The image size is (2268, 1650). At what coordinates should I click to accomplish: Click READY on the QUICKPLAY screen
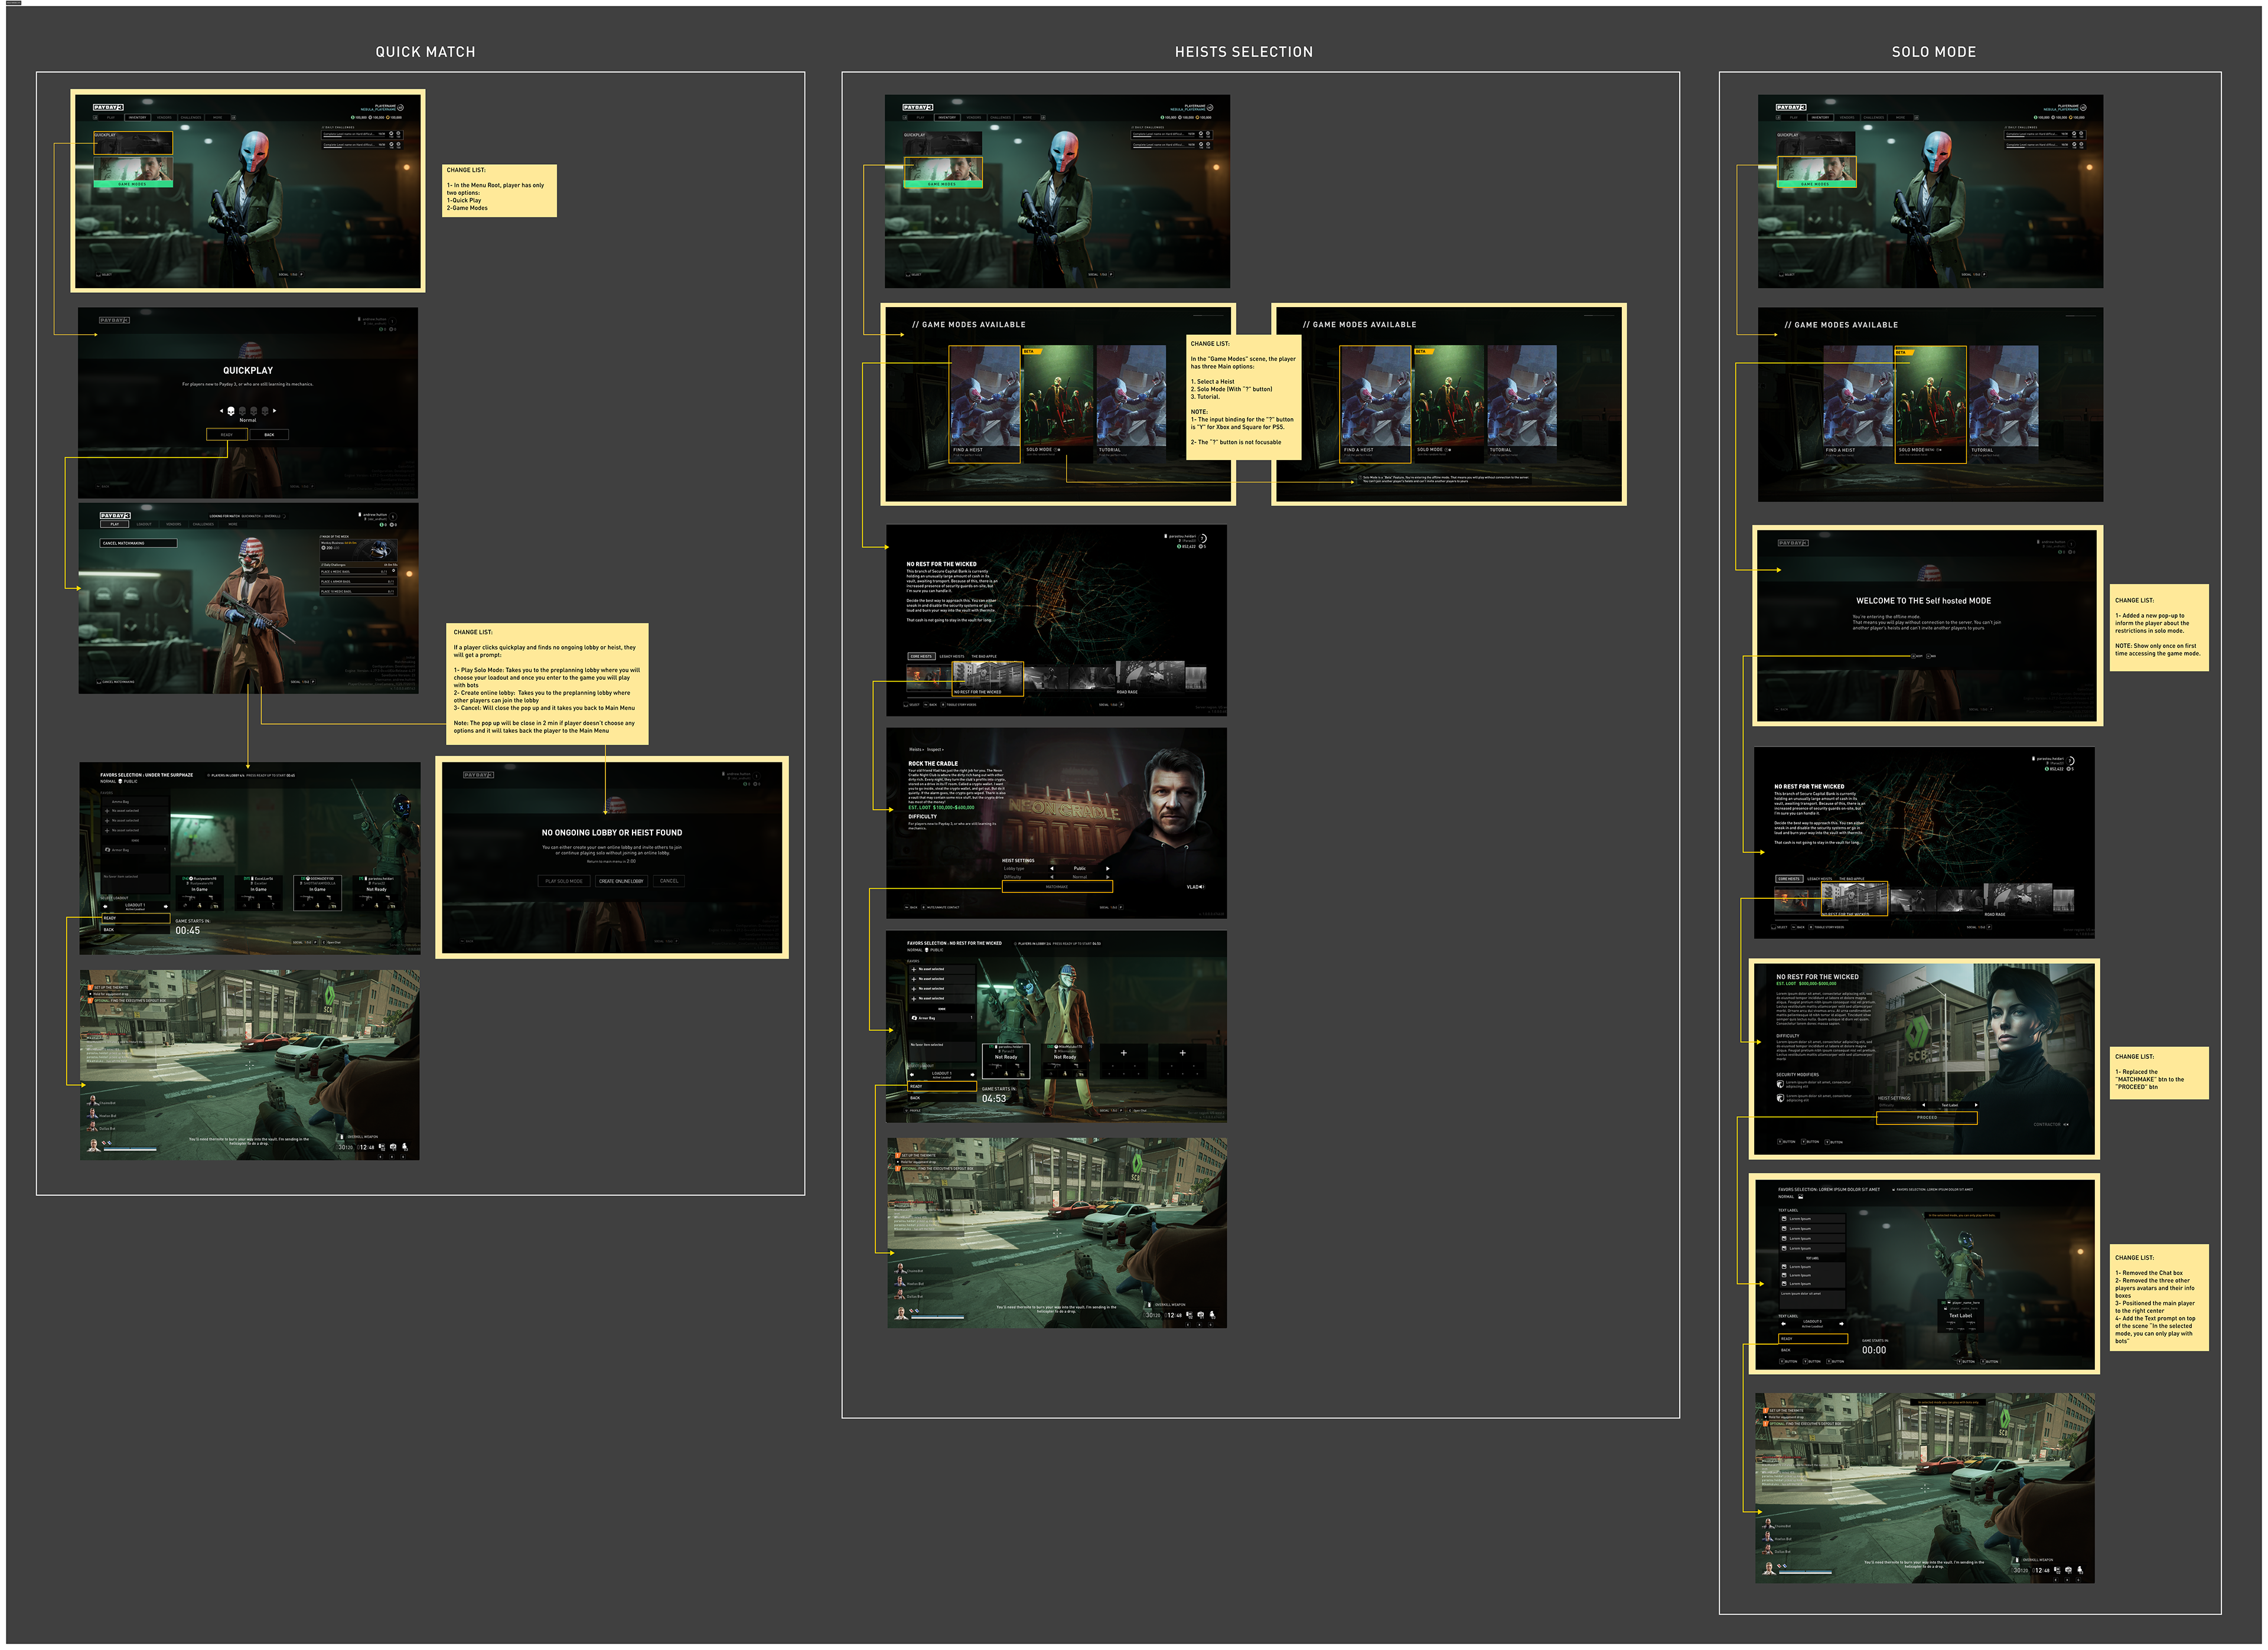pyautogui.click(x=227, y=434)
